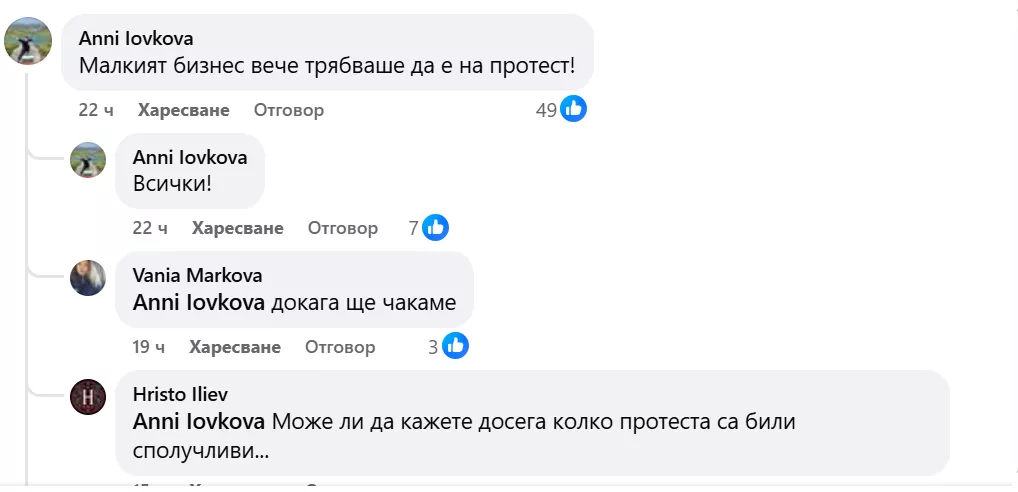Open the 19 ч timestamp link
The height and width of the screenshot is (492, 1018).
pos(148,347)
